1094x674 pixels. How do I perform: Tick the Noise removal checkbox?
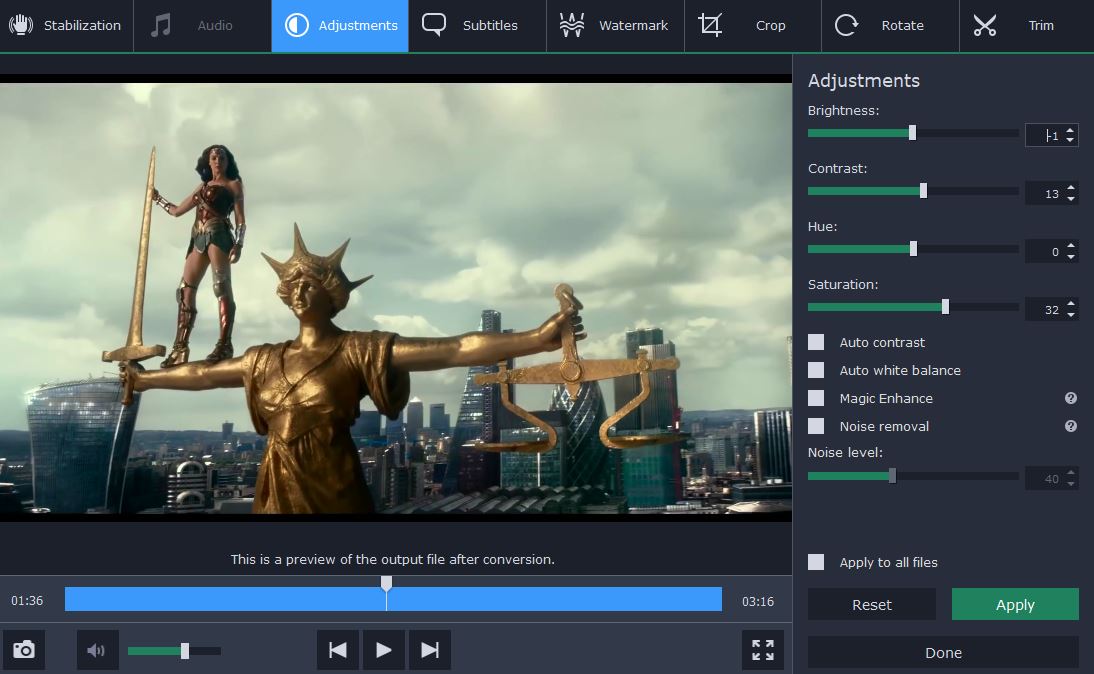click(816, 426)
